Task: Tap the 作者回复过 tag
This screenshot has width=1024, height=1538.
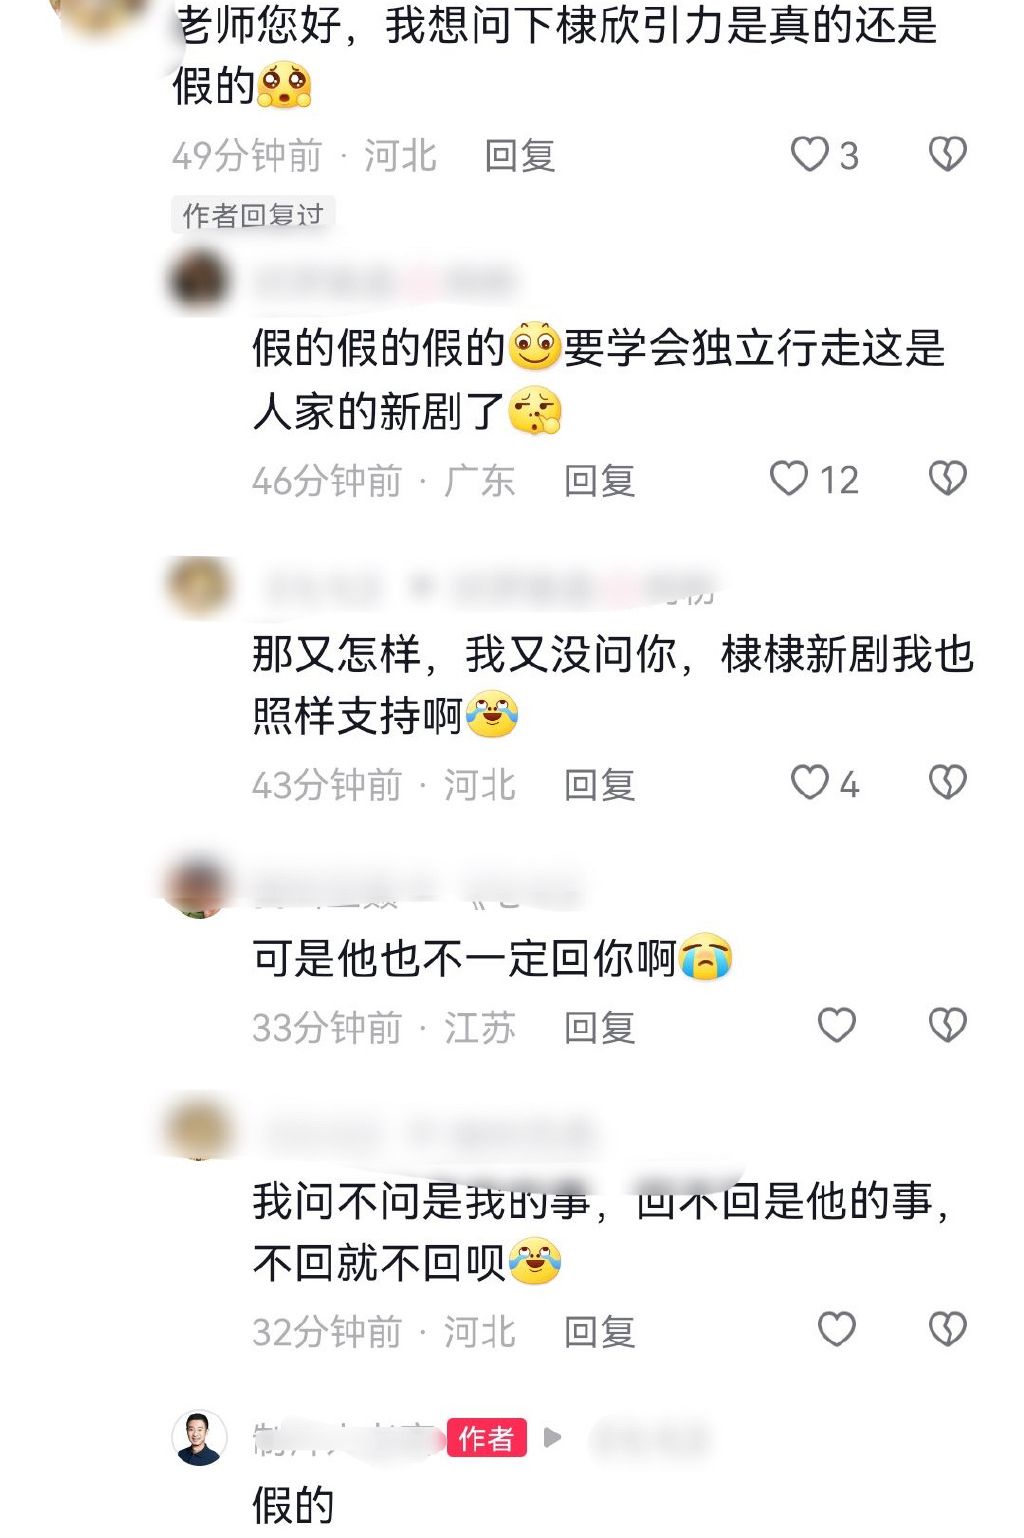Action: (x=253, y=215)
